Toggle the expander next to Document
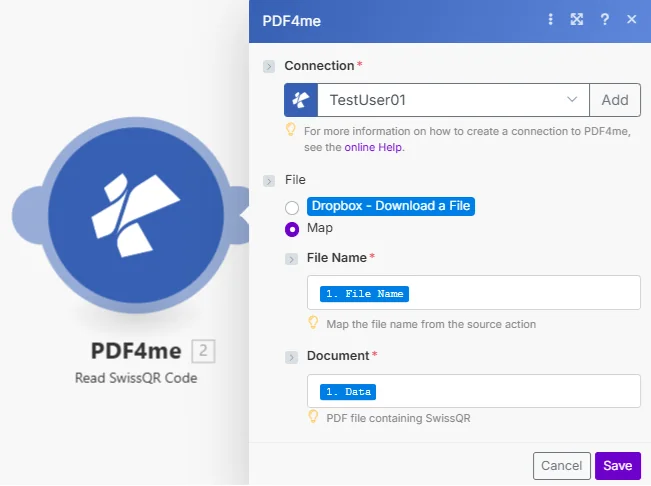 (x=291, y=357)
